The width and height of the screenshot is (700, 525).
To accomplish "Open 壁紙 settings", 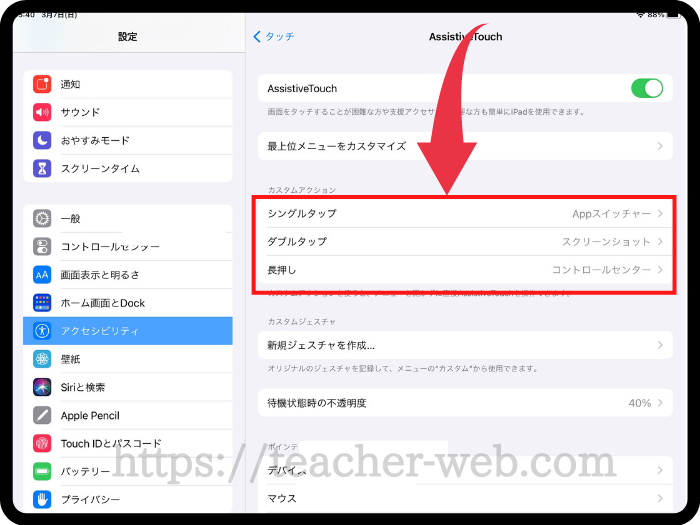I will [128, 359].
